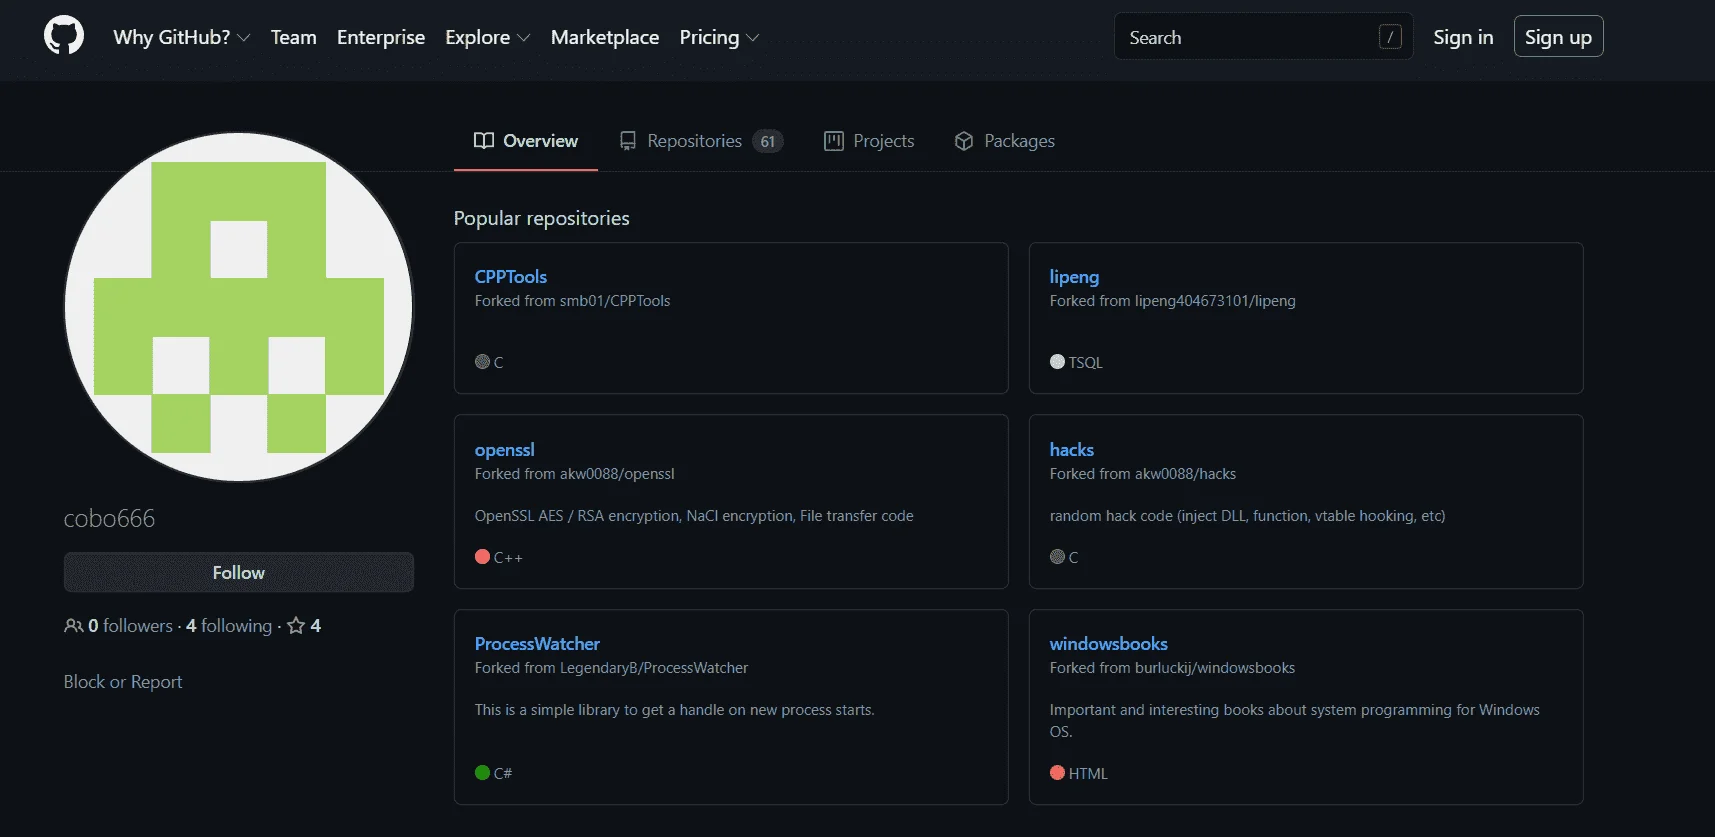
Task: Open fork source akw0088/hacks
Action: [1186, 474]
